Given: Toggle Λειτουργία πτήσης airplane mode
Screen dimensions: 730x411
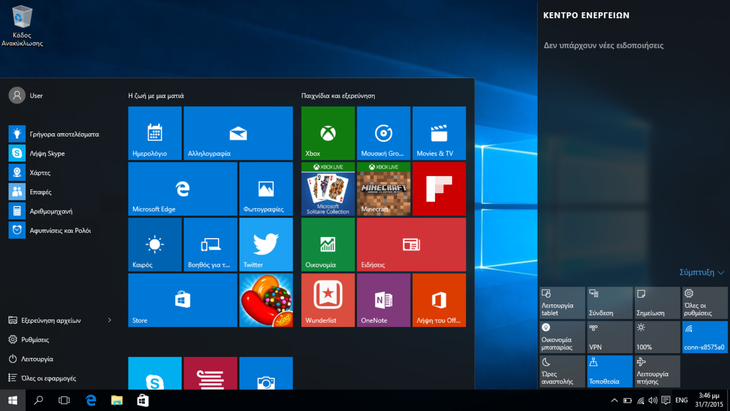Looking at the screenshot, I should tap(657, 371).
